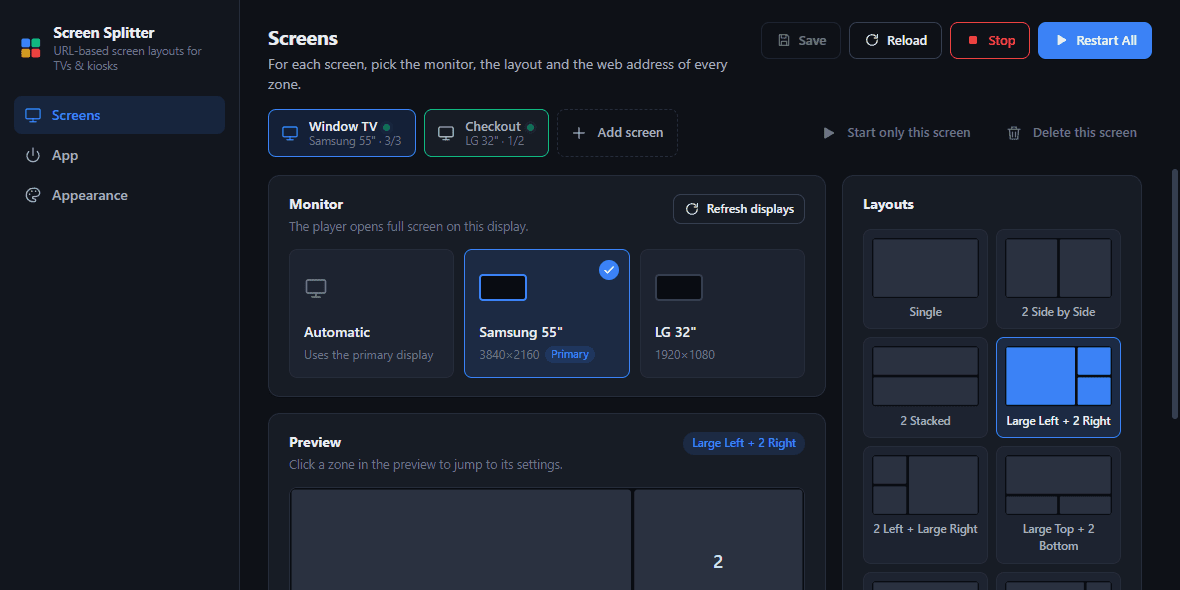Click the Monitor section heading

(x=316, y=204)
